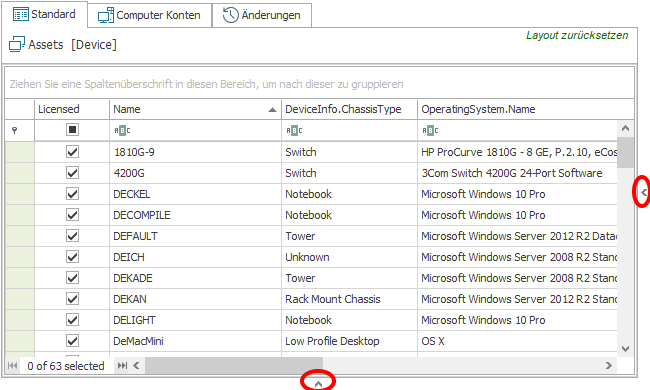Jump to last record navigator icon
The height and width of the screenshot is (390, 650).
(x=122, y=366)
